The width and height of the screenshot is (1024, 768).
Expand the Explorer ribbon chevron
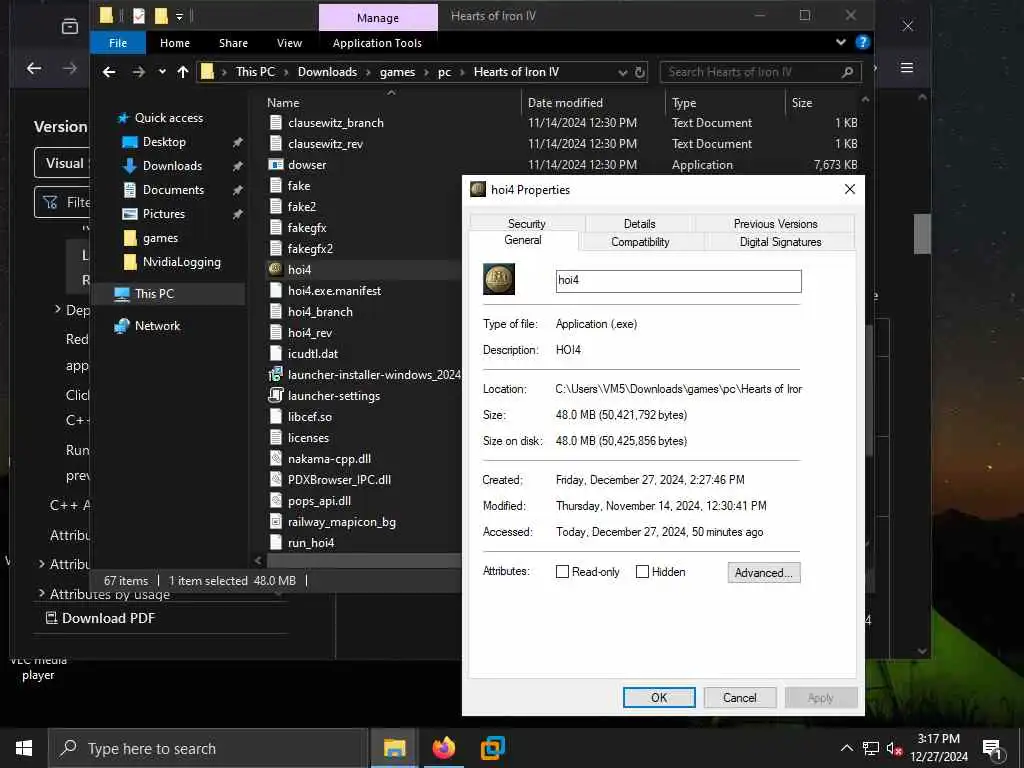(x=841, y=42)
